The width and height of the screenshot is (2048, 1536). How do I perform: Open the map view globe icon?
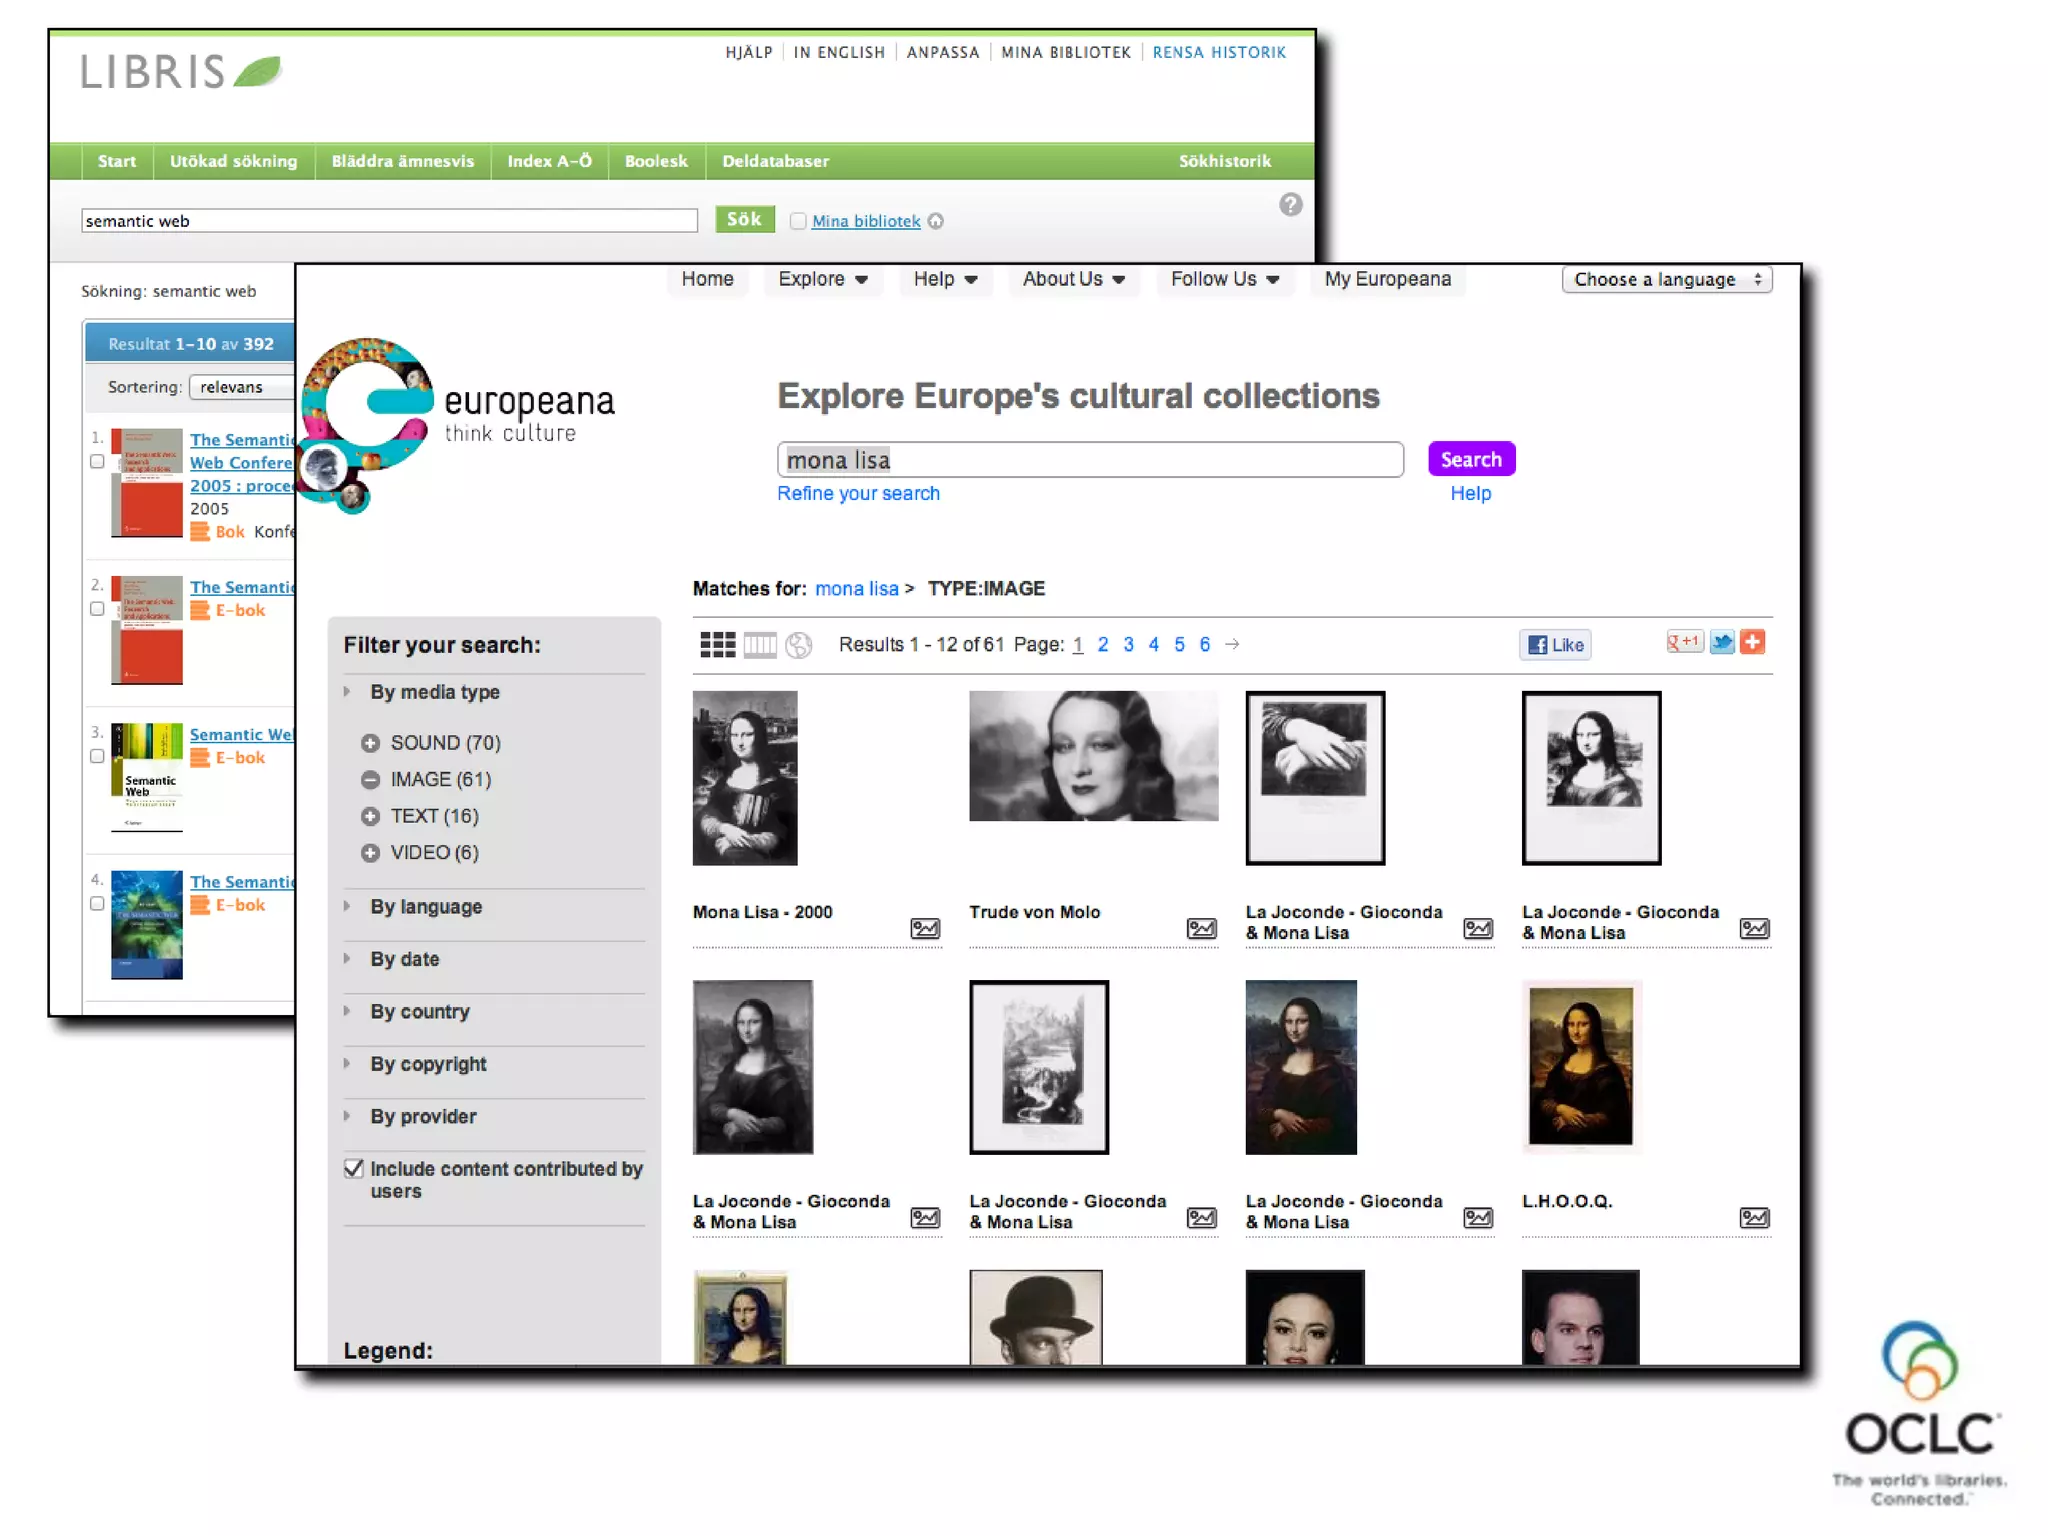799,645
